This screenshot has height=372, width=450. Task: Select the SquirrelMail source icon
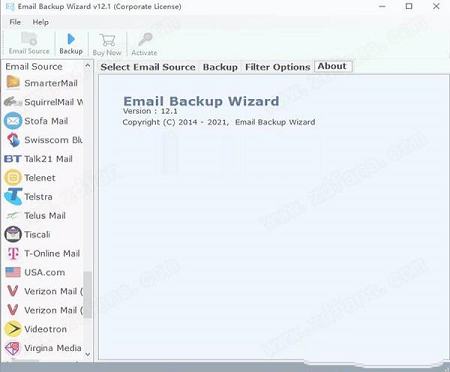click(x=13, y=101)
